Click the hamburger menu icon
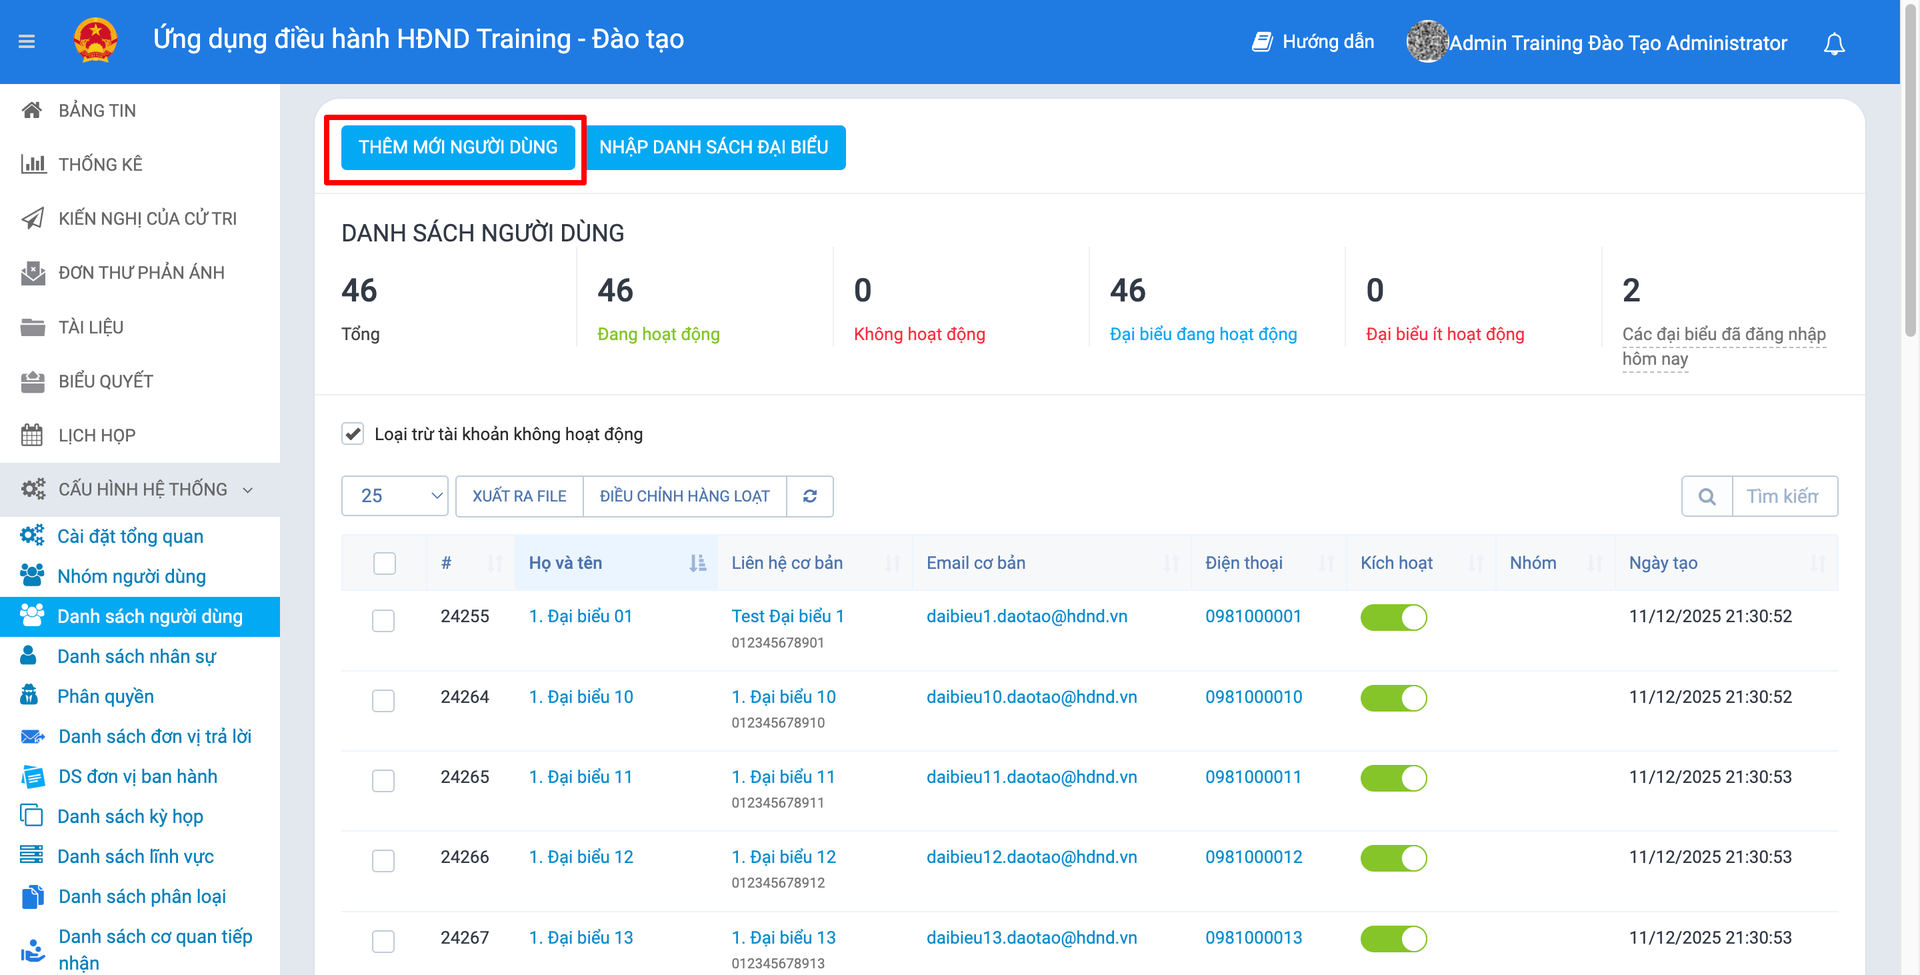This screenshot has height=975, width=1920. pos(27,41)
